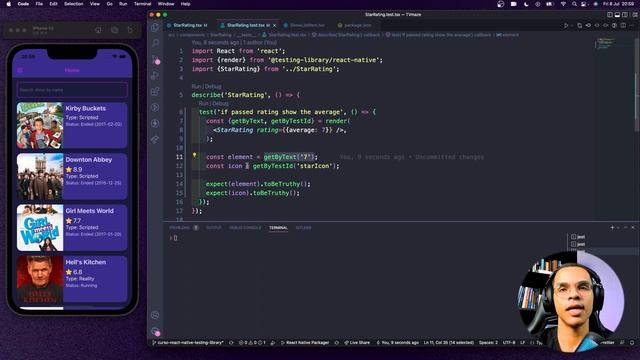Open the Code menu in macOS menu bar
The image size is (640, 360).
pos(23,4)
